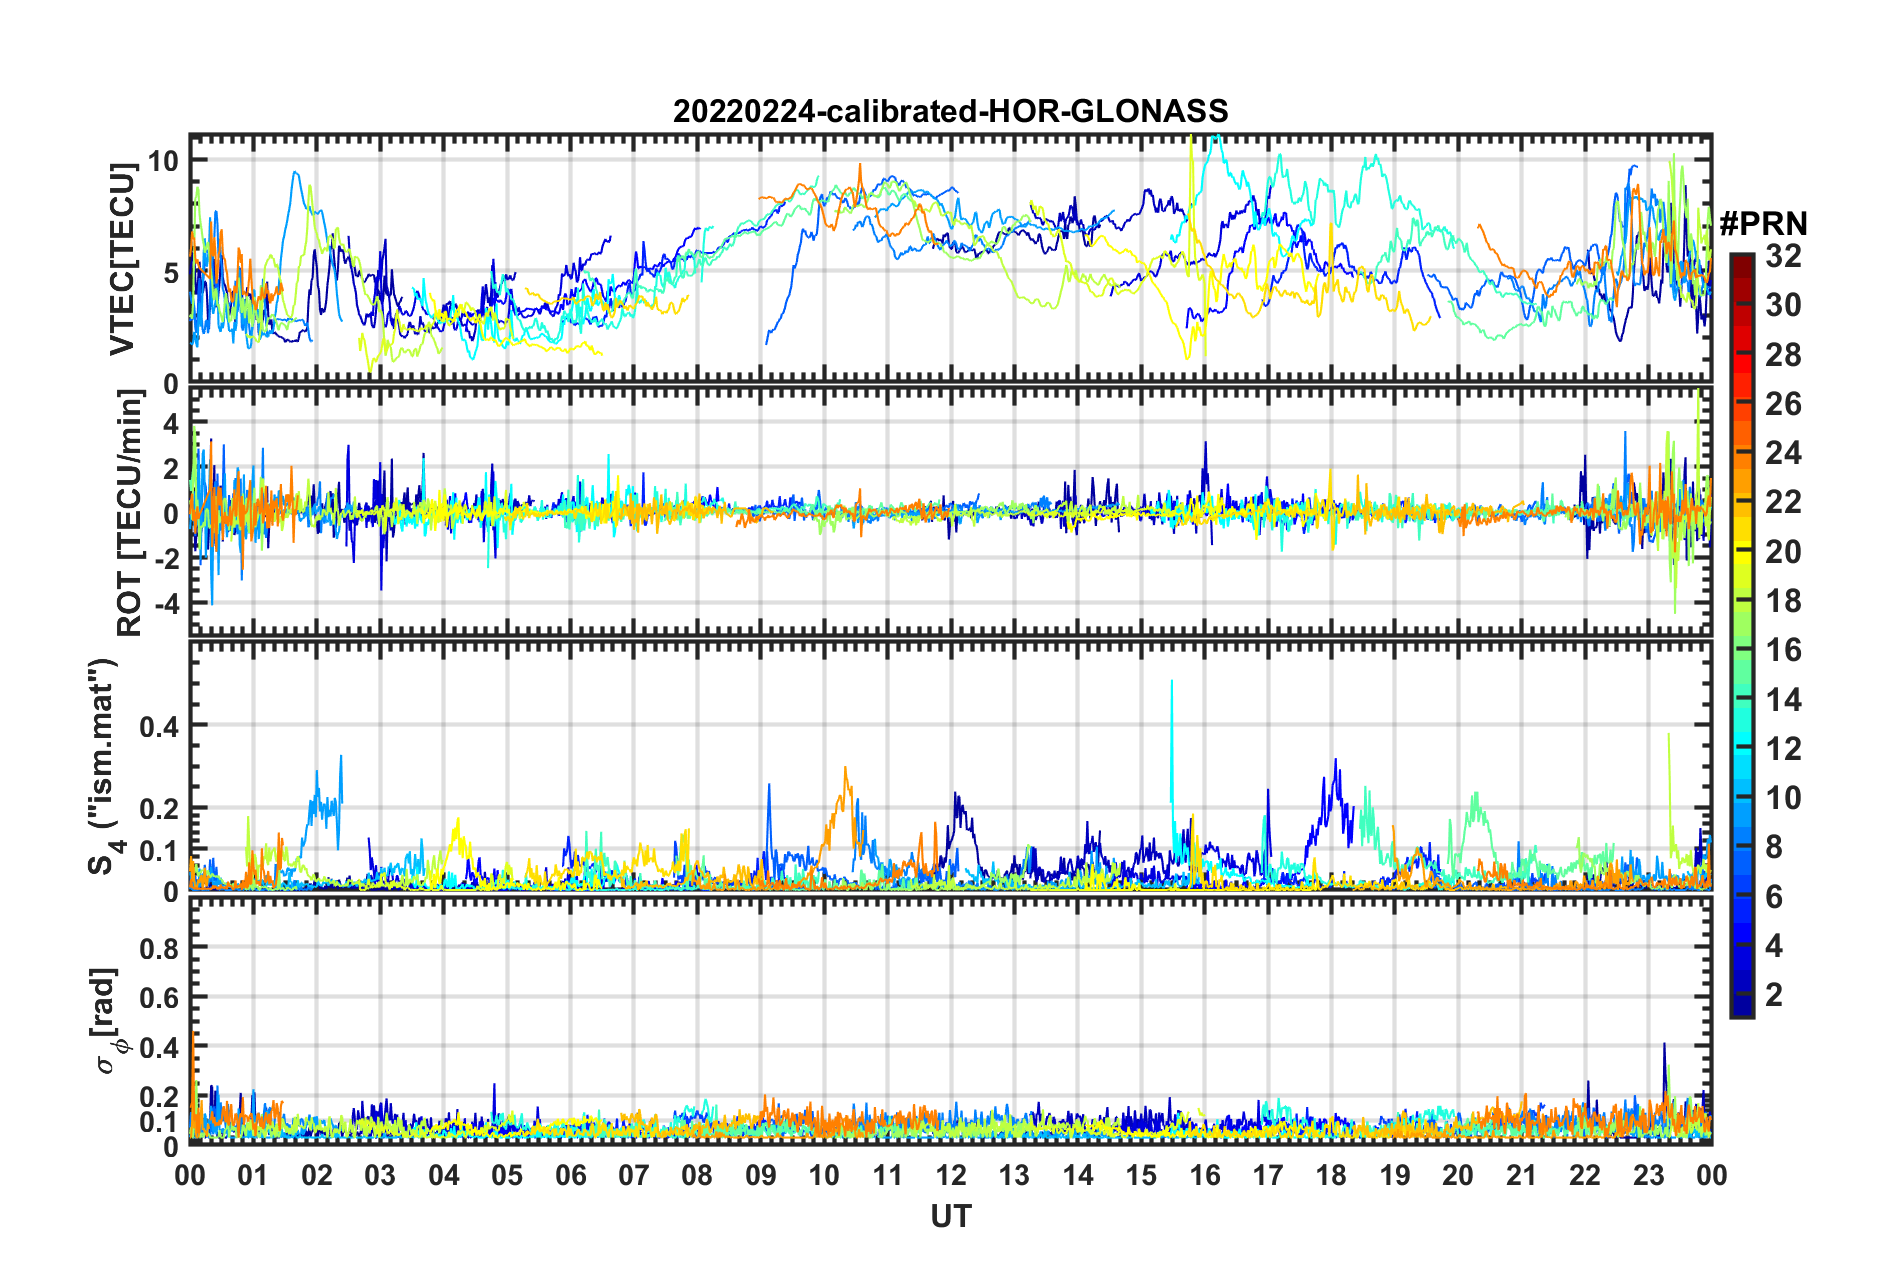Select colorbar tick label 30

point(1783,305)
